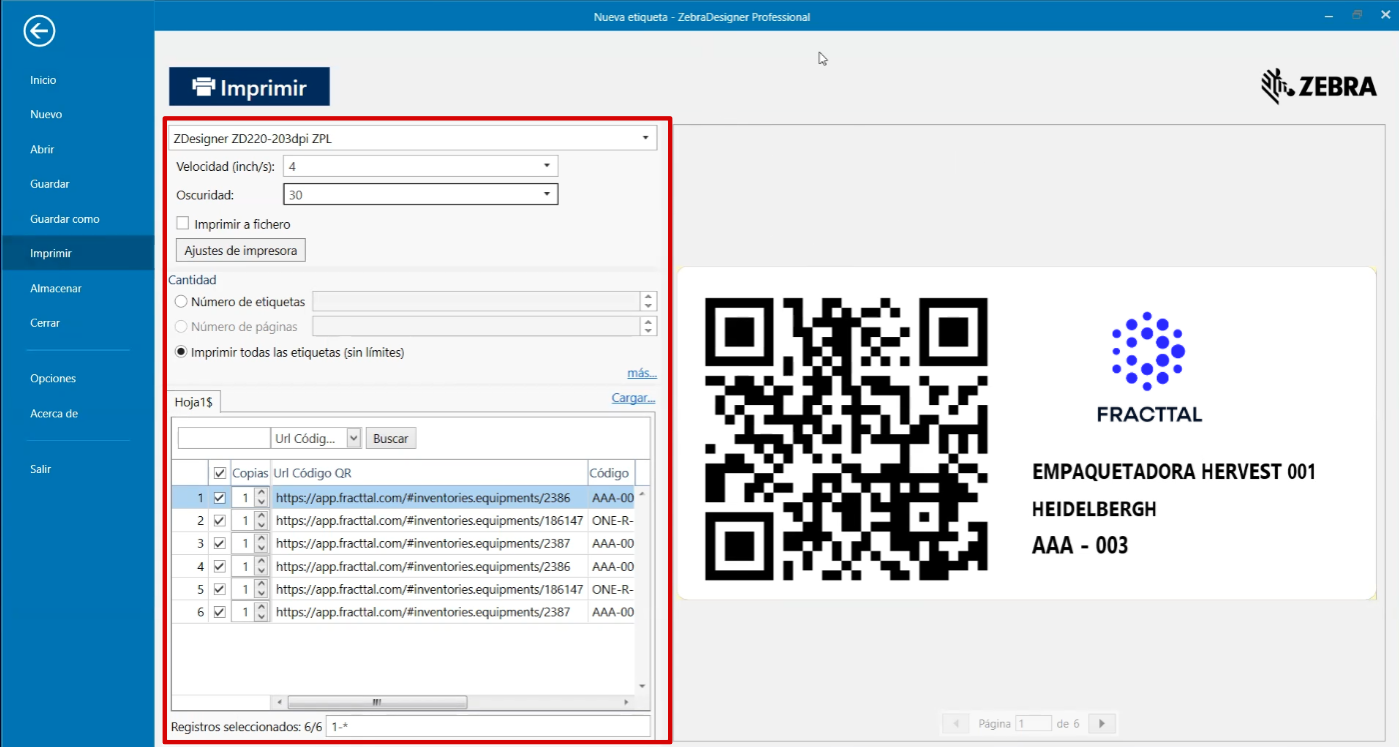Uncheck the record 3 row checkbox
Viewport: 1399px width, 747px height.
click(x=219, y=543)
